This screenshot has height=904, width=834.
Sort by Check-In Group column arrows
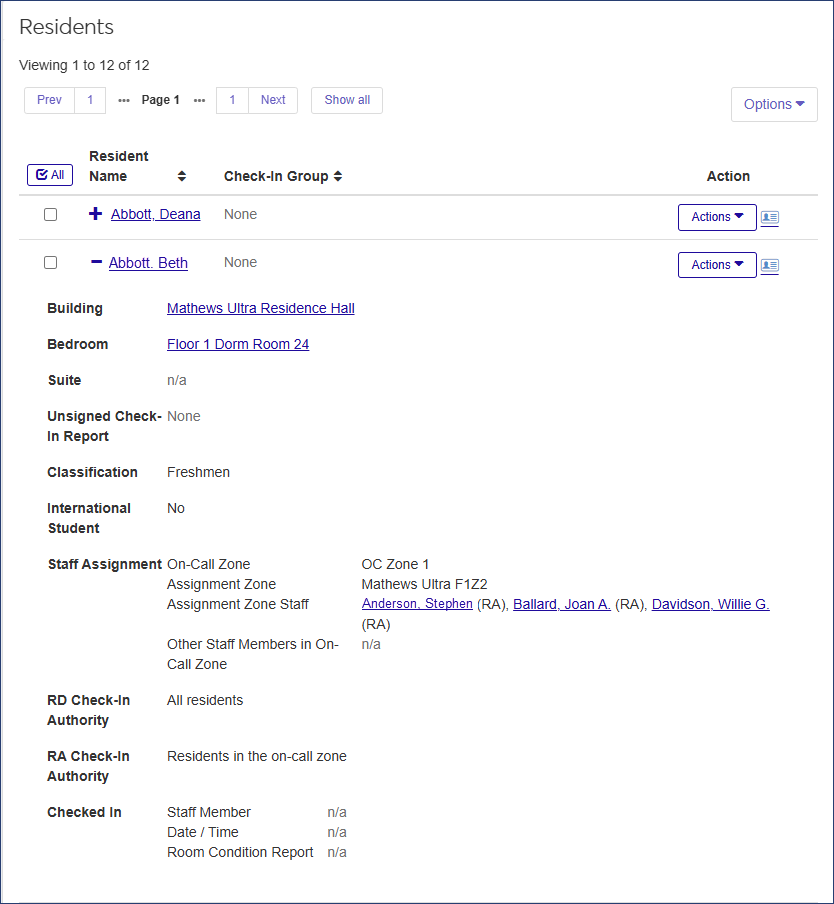pos(338,176)
